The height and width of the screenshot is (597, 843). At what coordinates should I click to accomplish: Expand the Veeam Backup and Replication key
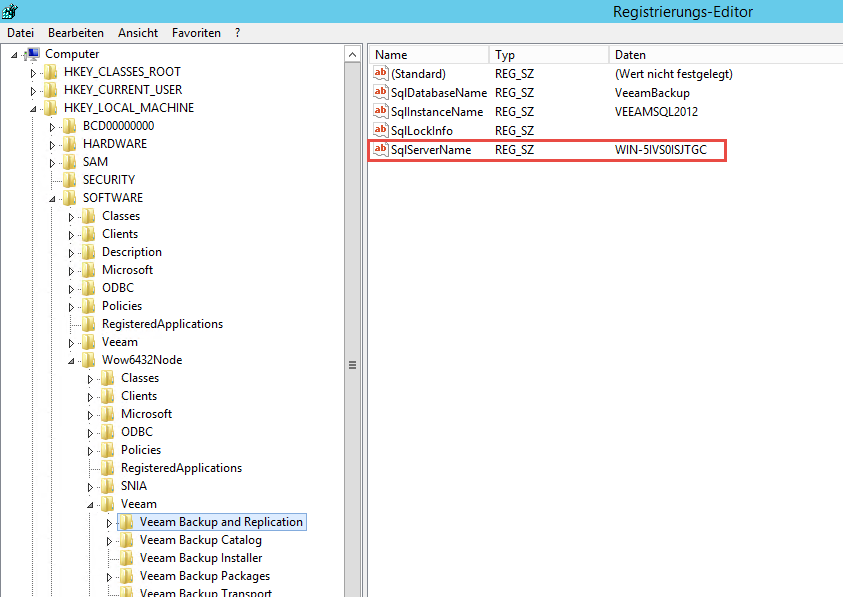click(109, 523)
